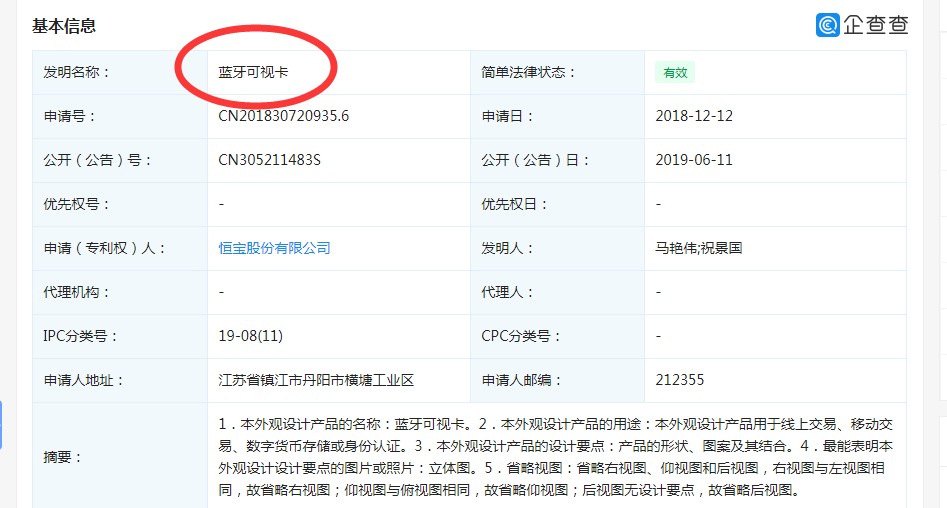This screenshot has height=508, width=947.
Task: Click the 申请人地址 label cell
Action: coord(120,380)
